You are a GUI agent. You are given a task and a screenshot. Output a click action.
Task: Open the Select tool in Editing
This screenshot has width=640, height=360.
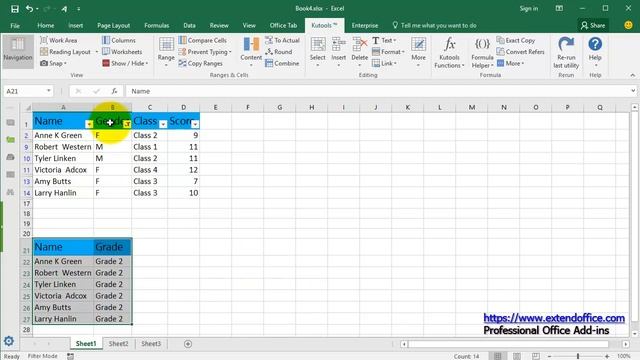(318, 51)
